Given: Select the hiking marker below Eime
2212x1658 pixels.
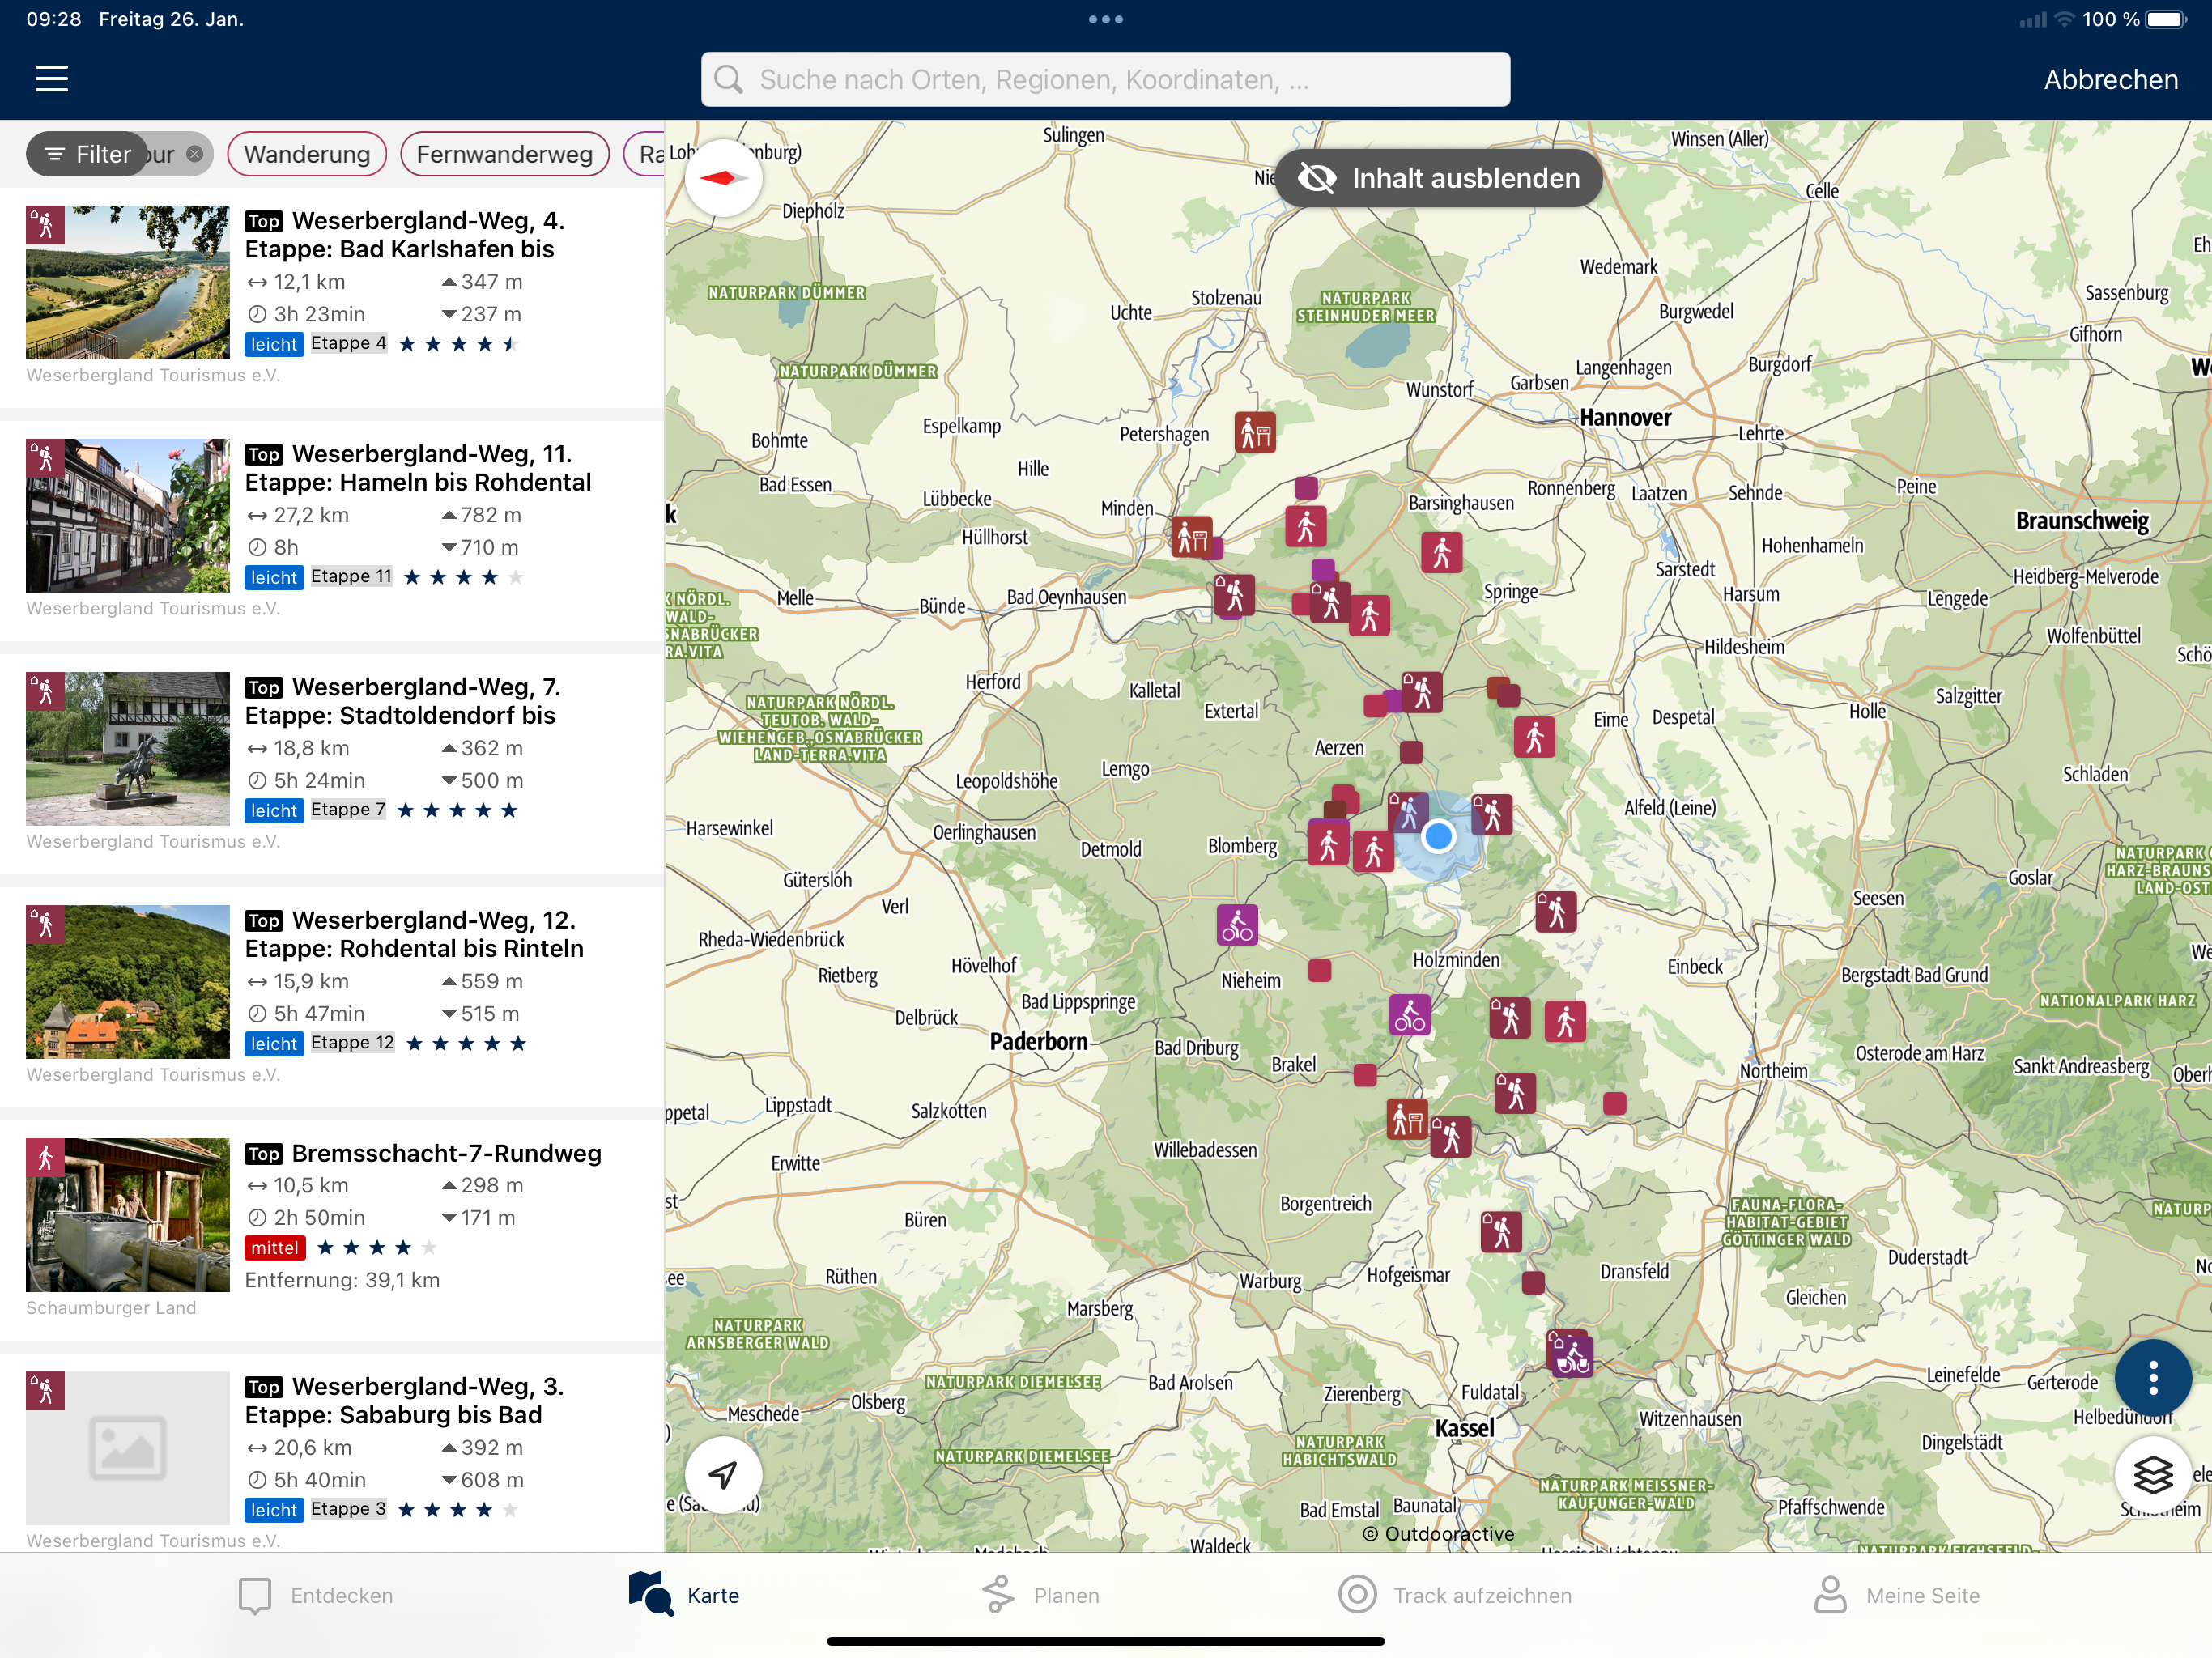Looking at the screenshot, I should (1534, 737).
